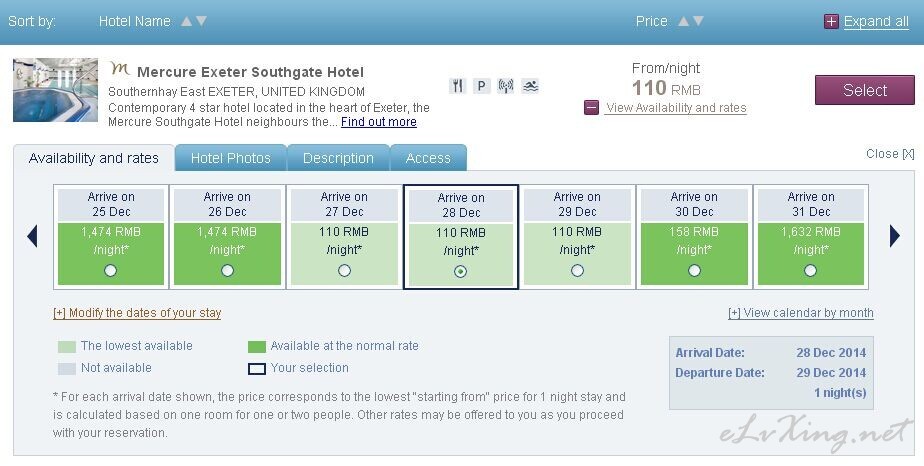The image size is (924, 466).
Task: Click the Mercure brand logo
Action: (120, 69)
